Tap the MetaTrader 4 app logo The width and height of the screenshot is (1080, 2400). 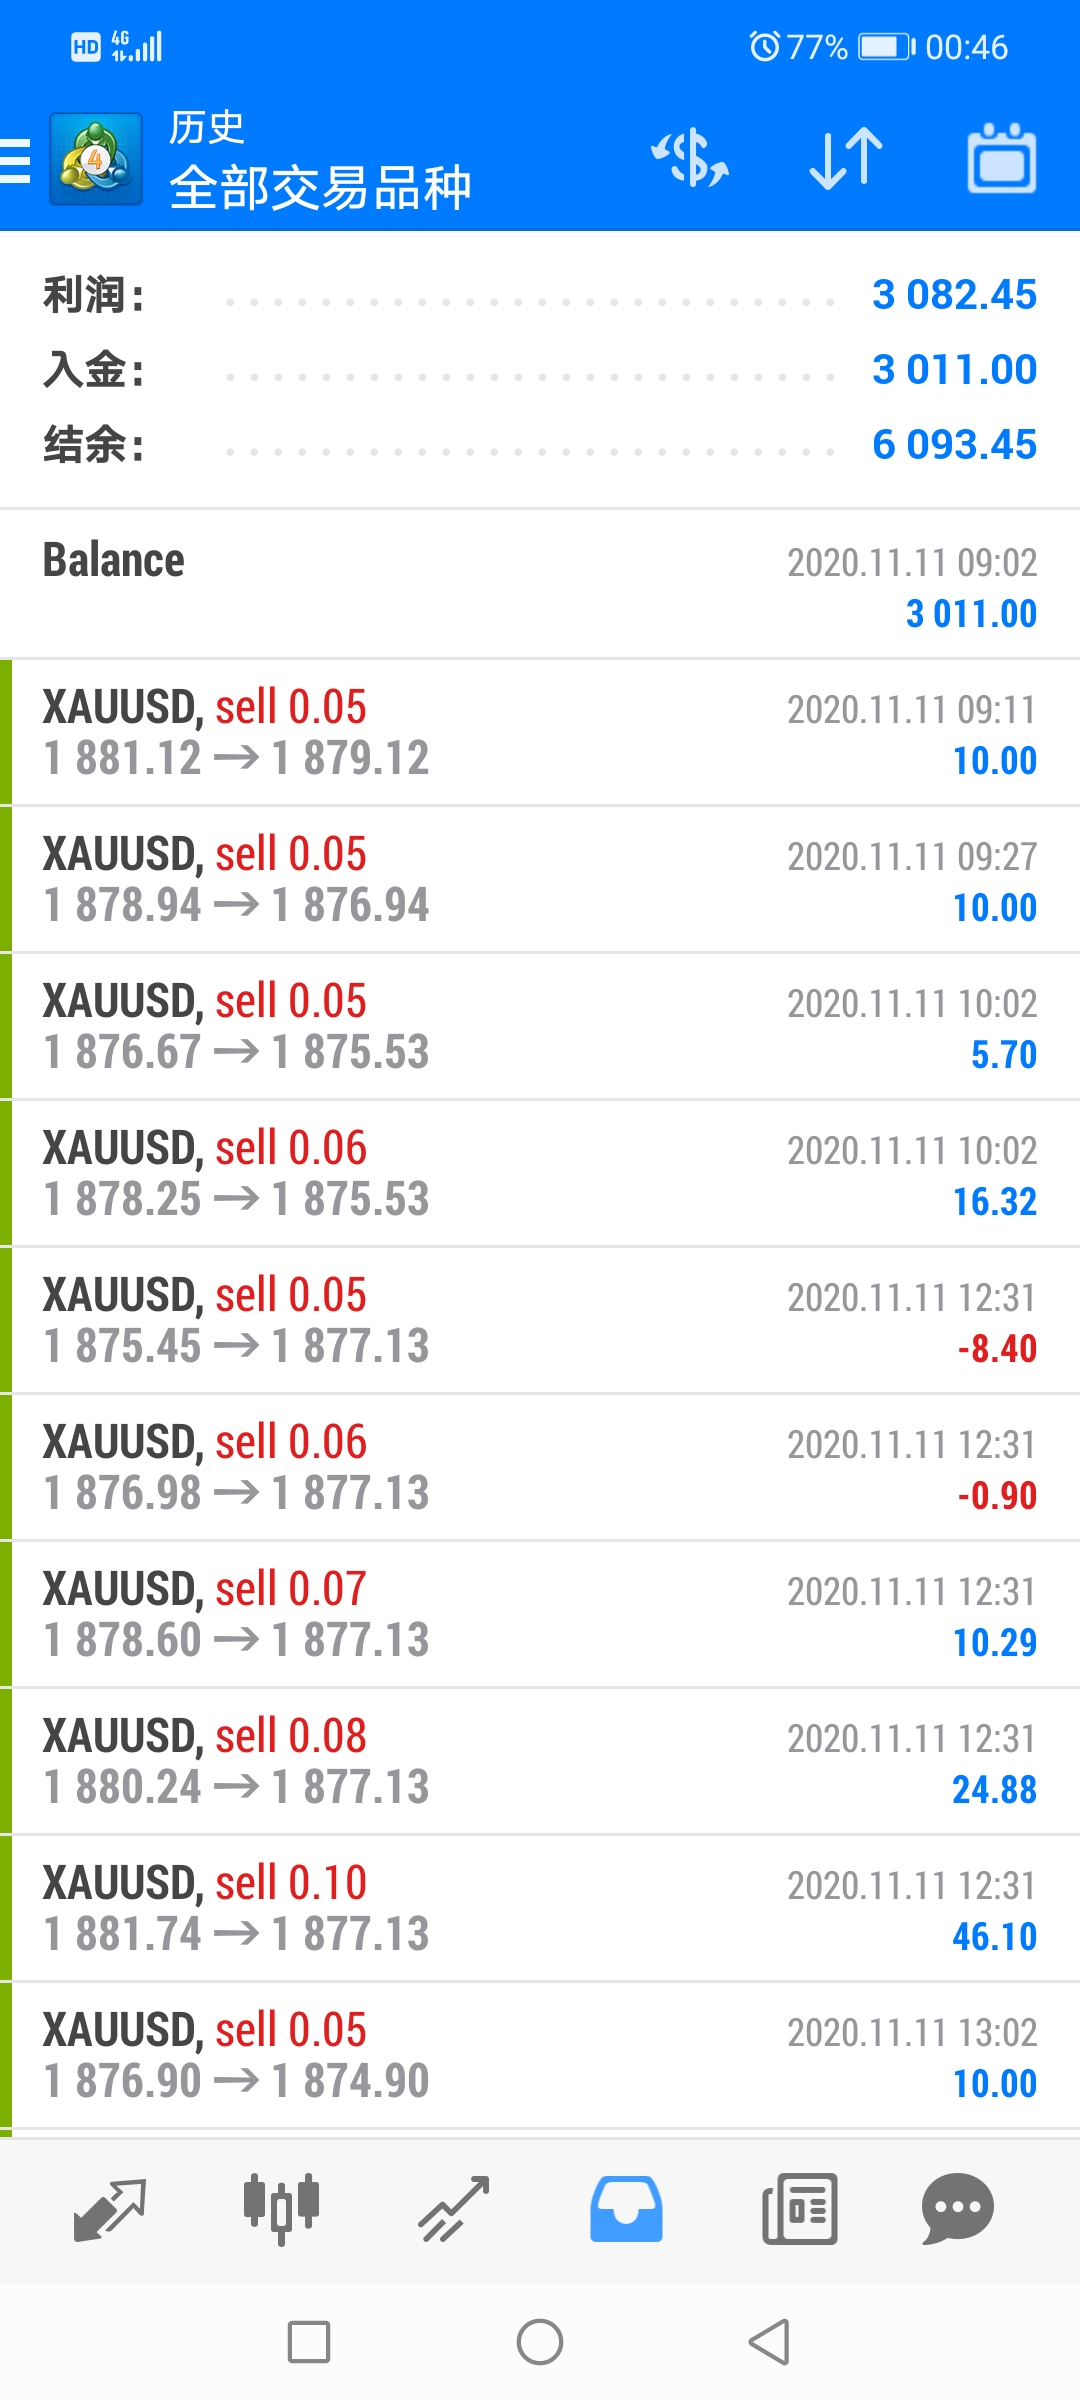tap(96, 160)
